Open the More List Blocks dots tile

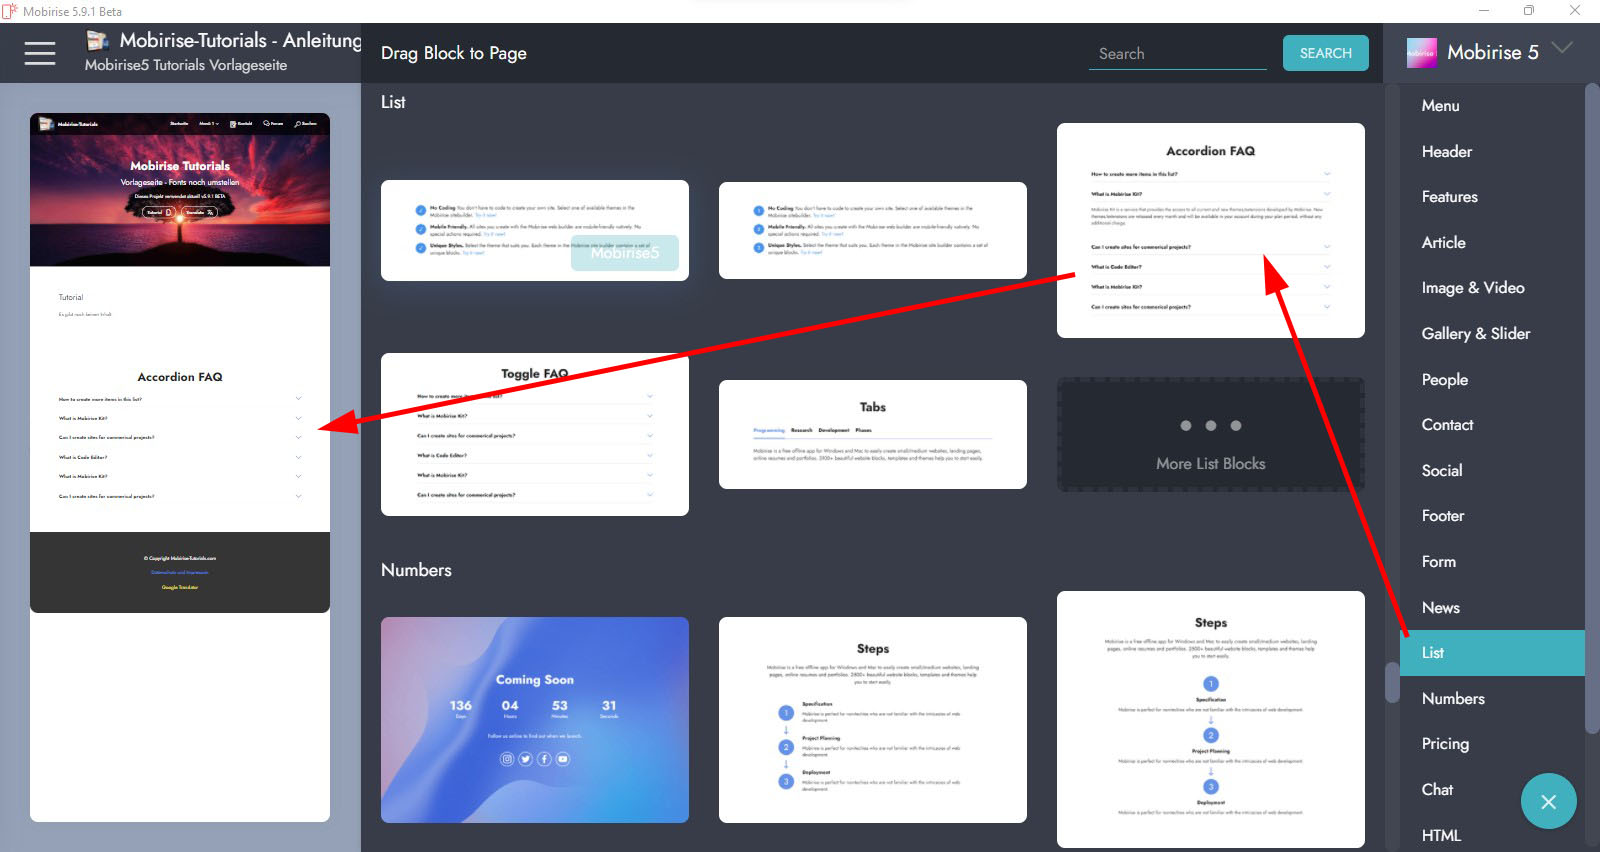tap(1210, 435)
